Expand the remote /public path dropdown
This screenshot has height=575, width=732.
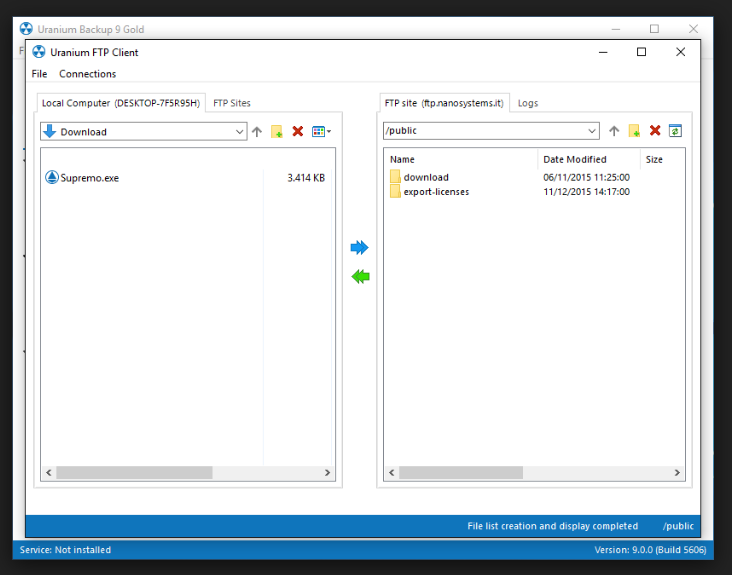(x=592, y=131)
